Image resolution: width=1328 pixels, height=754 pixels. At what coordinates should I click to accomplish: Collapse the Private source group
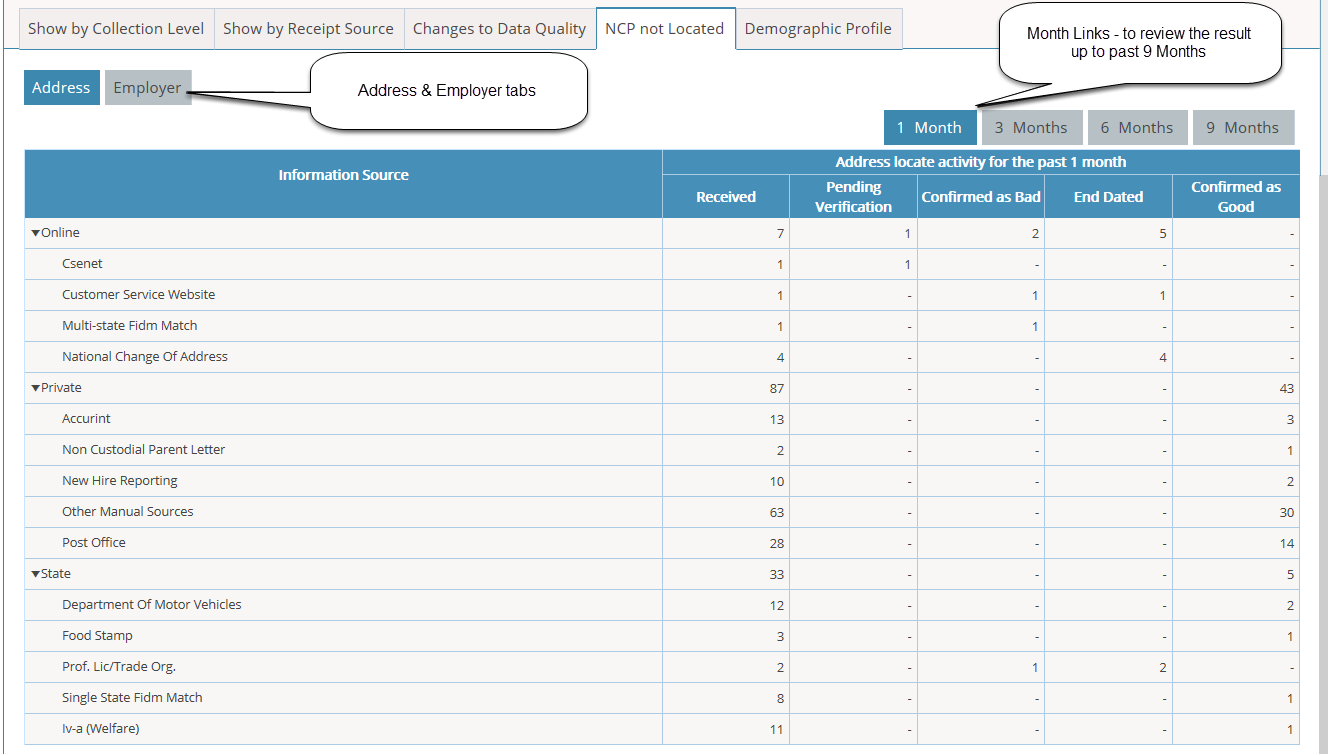[36, 388]
